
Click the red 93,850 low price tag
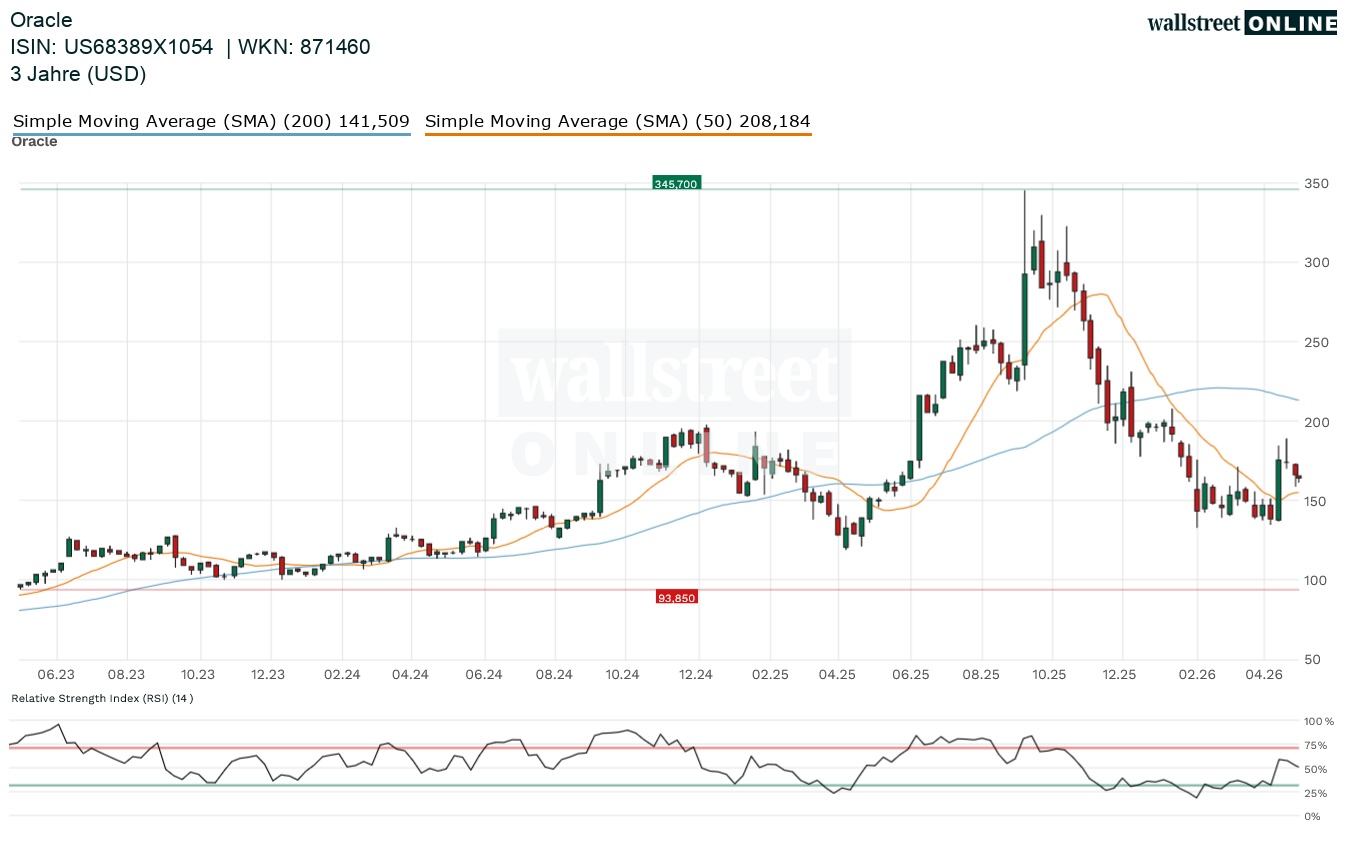coord(676,597)
